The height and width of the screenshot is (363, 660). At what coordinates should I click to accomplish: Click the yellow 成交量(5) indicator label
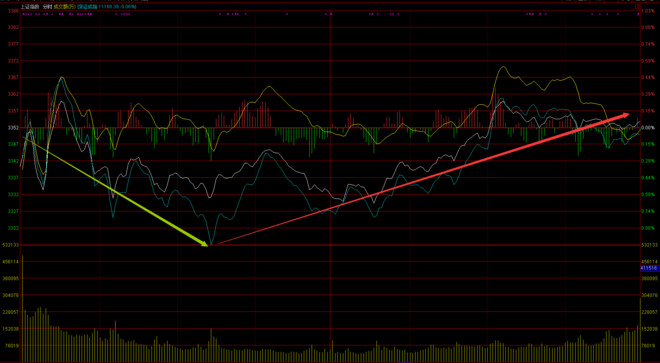coord(64,7)
